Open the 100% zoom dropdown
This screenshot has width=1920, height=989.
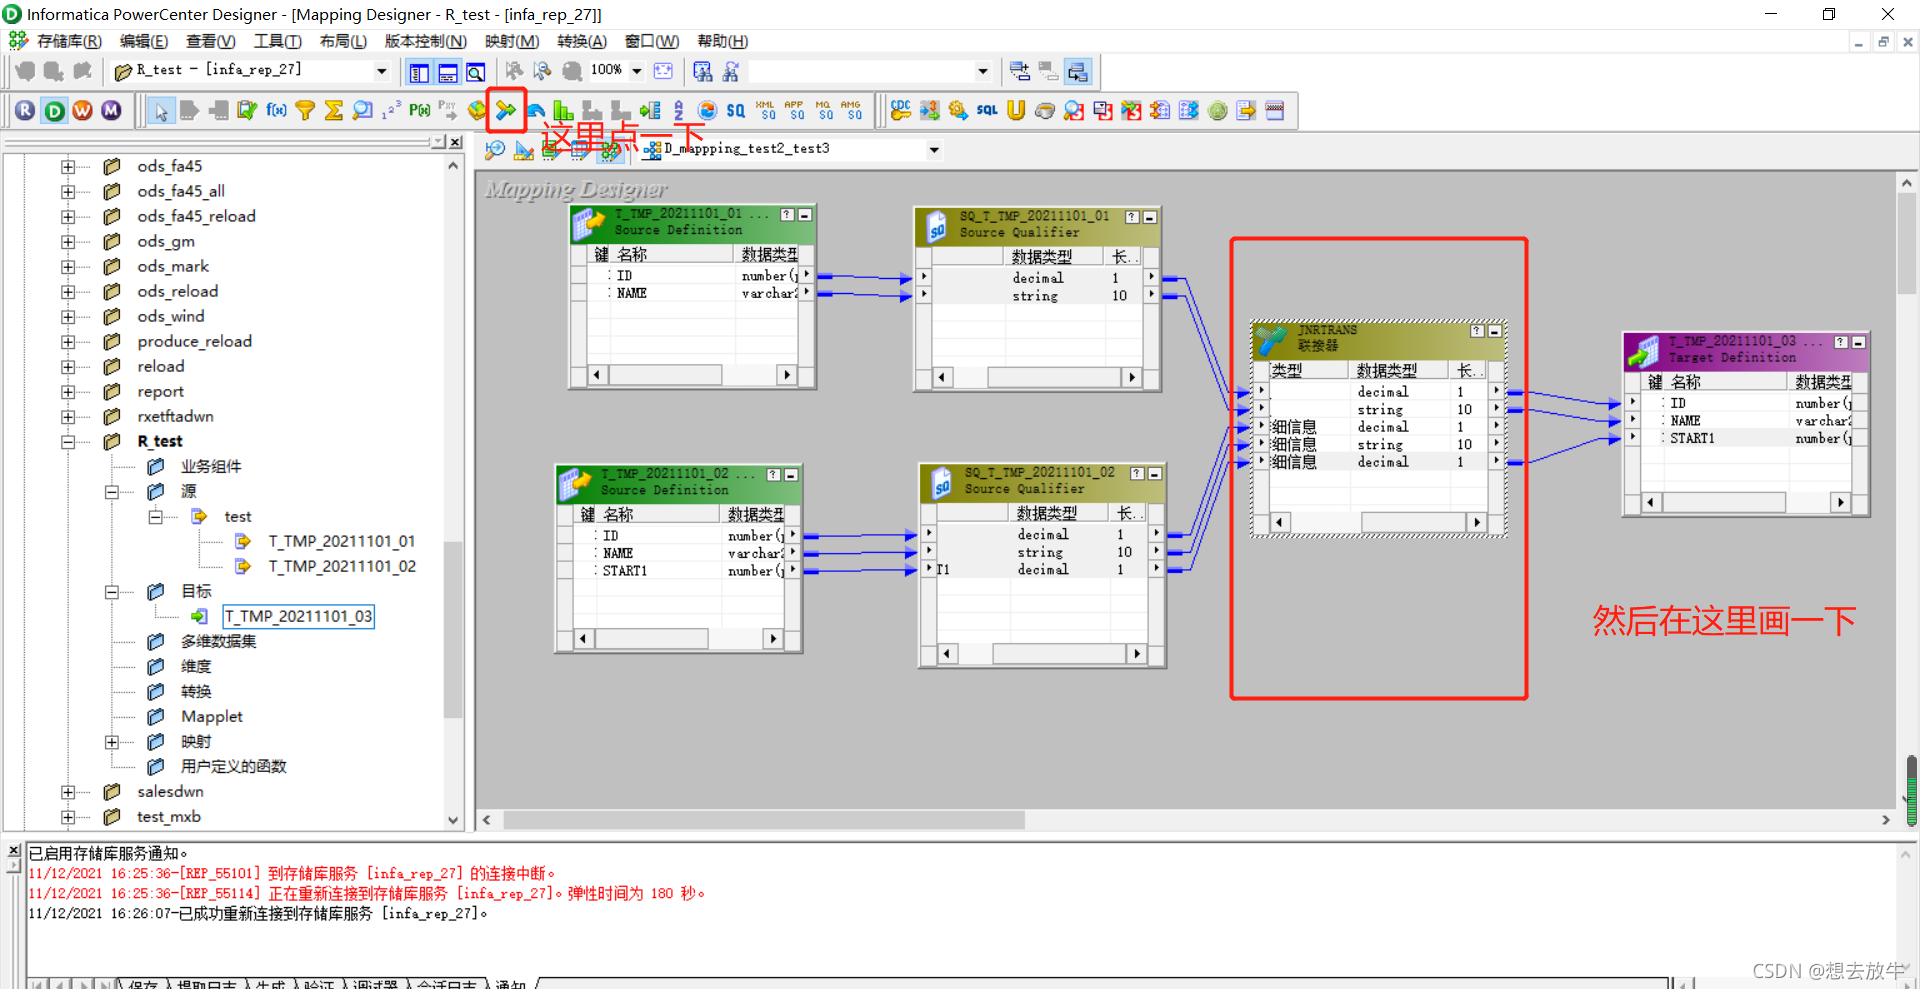636,71
